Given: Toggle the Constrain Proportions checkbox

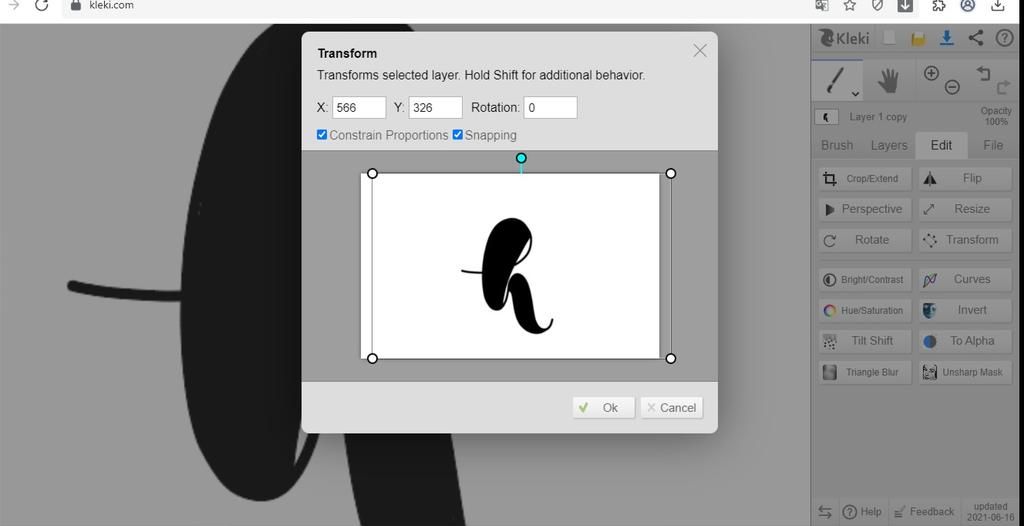Looking at the screenshot, I should [x=321, y=135].
